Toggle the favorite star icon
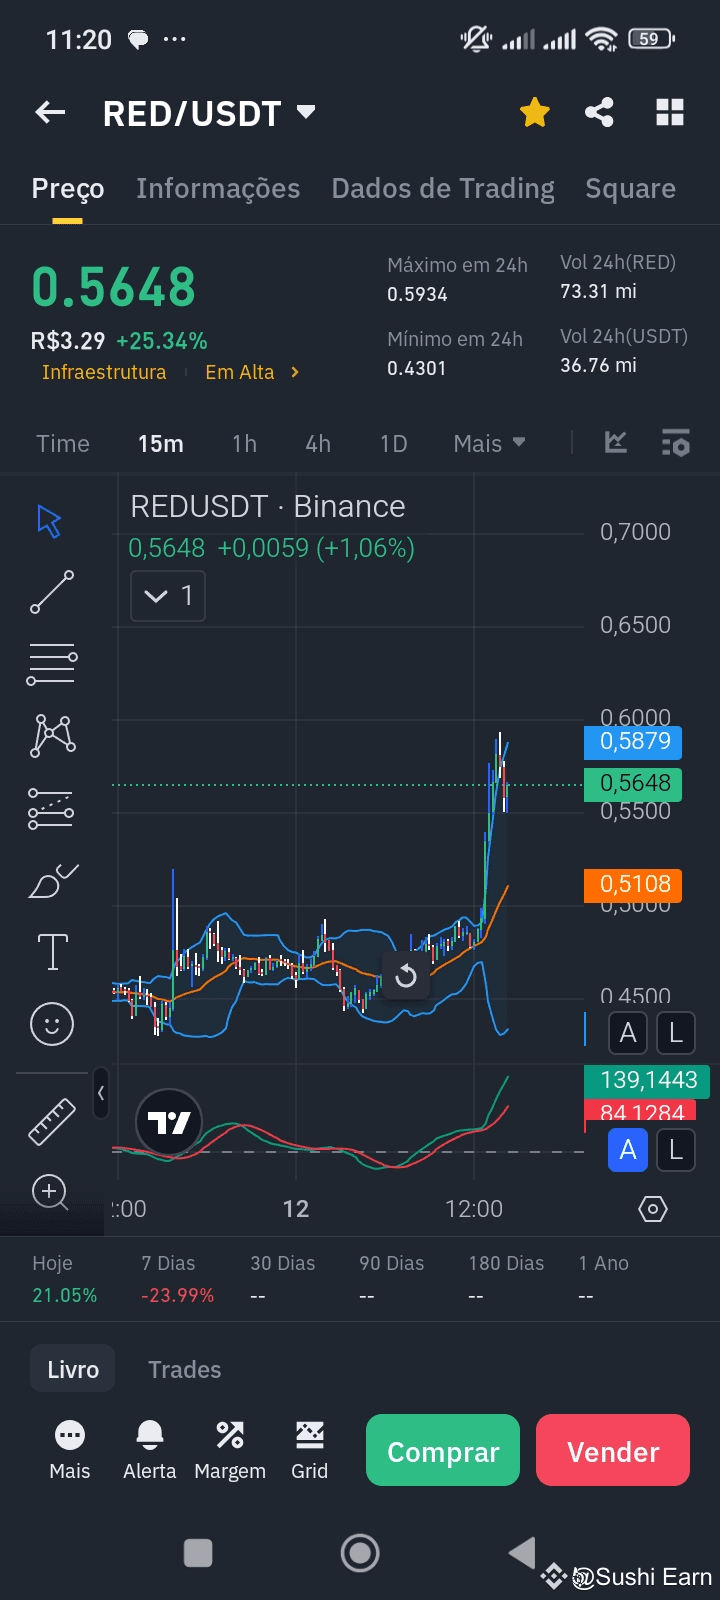 click(535, 113)
